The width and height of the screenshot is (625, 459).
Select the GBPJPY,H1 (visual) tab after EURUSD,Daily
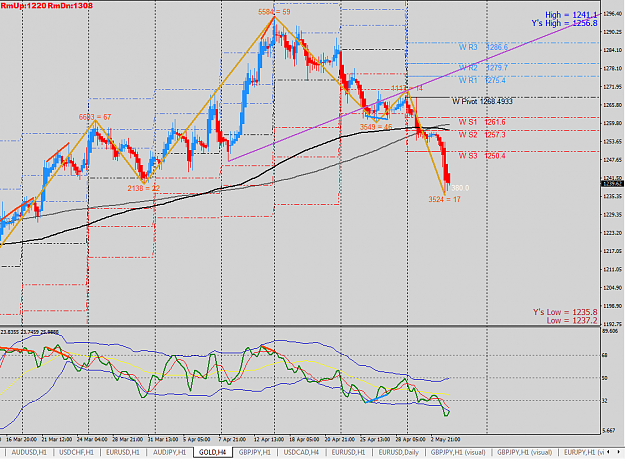coord(458,452)
